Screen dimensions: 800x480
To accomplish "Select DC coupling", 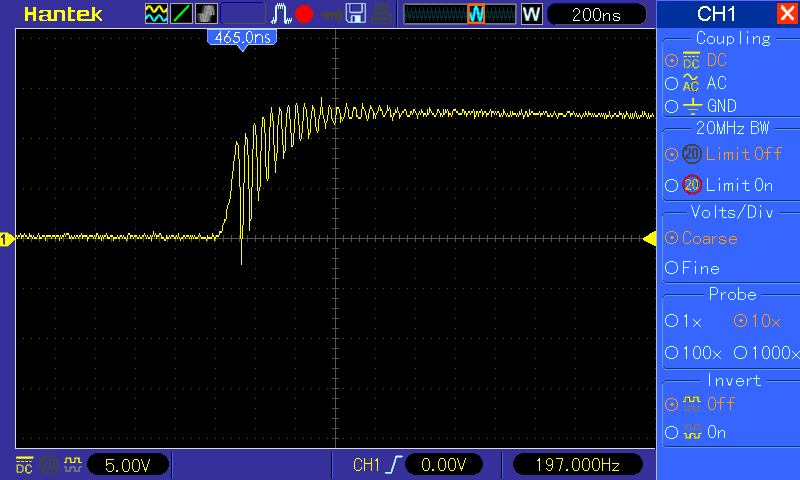I will pyautogui.click(x=696, y=60).
